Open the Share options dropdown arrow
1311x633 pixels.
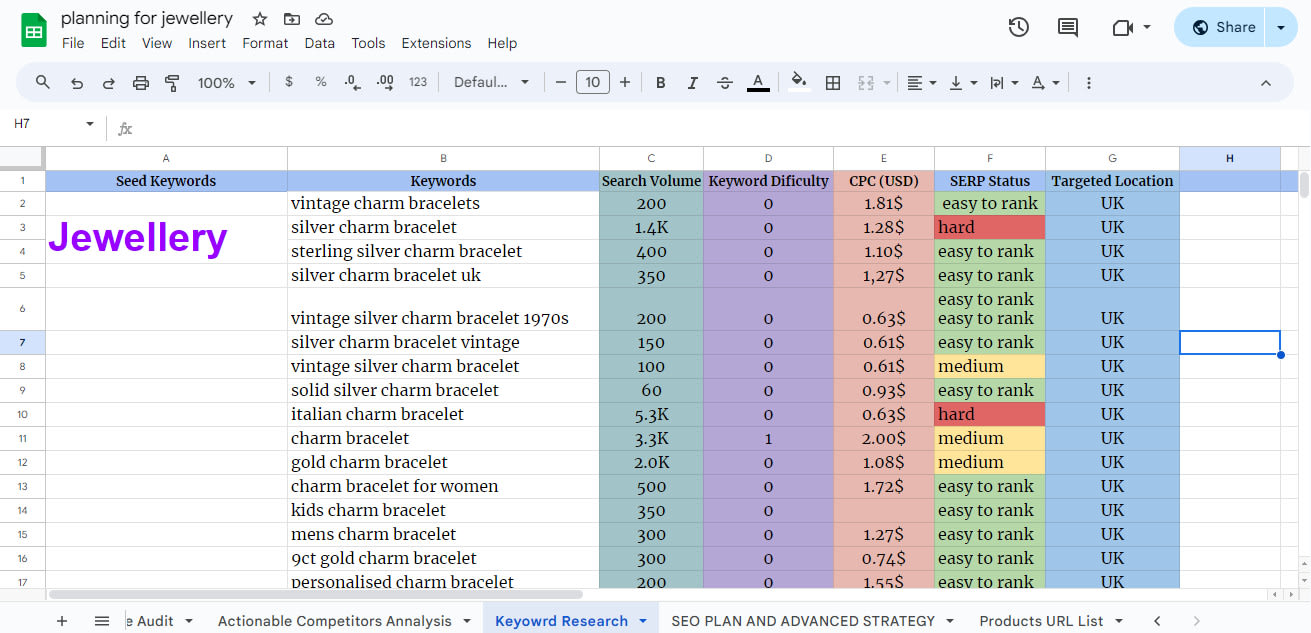pyautogui.click(x=1281, y=27)
